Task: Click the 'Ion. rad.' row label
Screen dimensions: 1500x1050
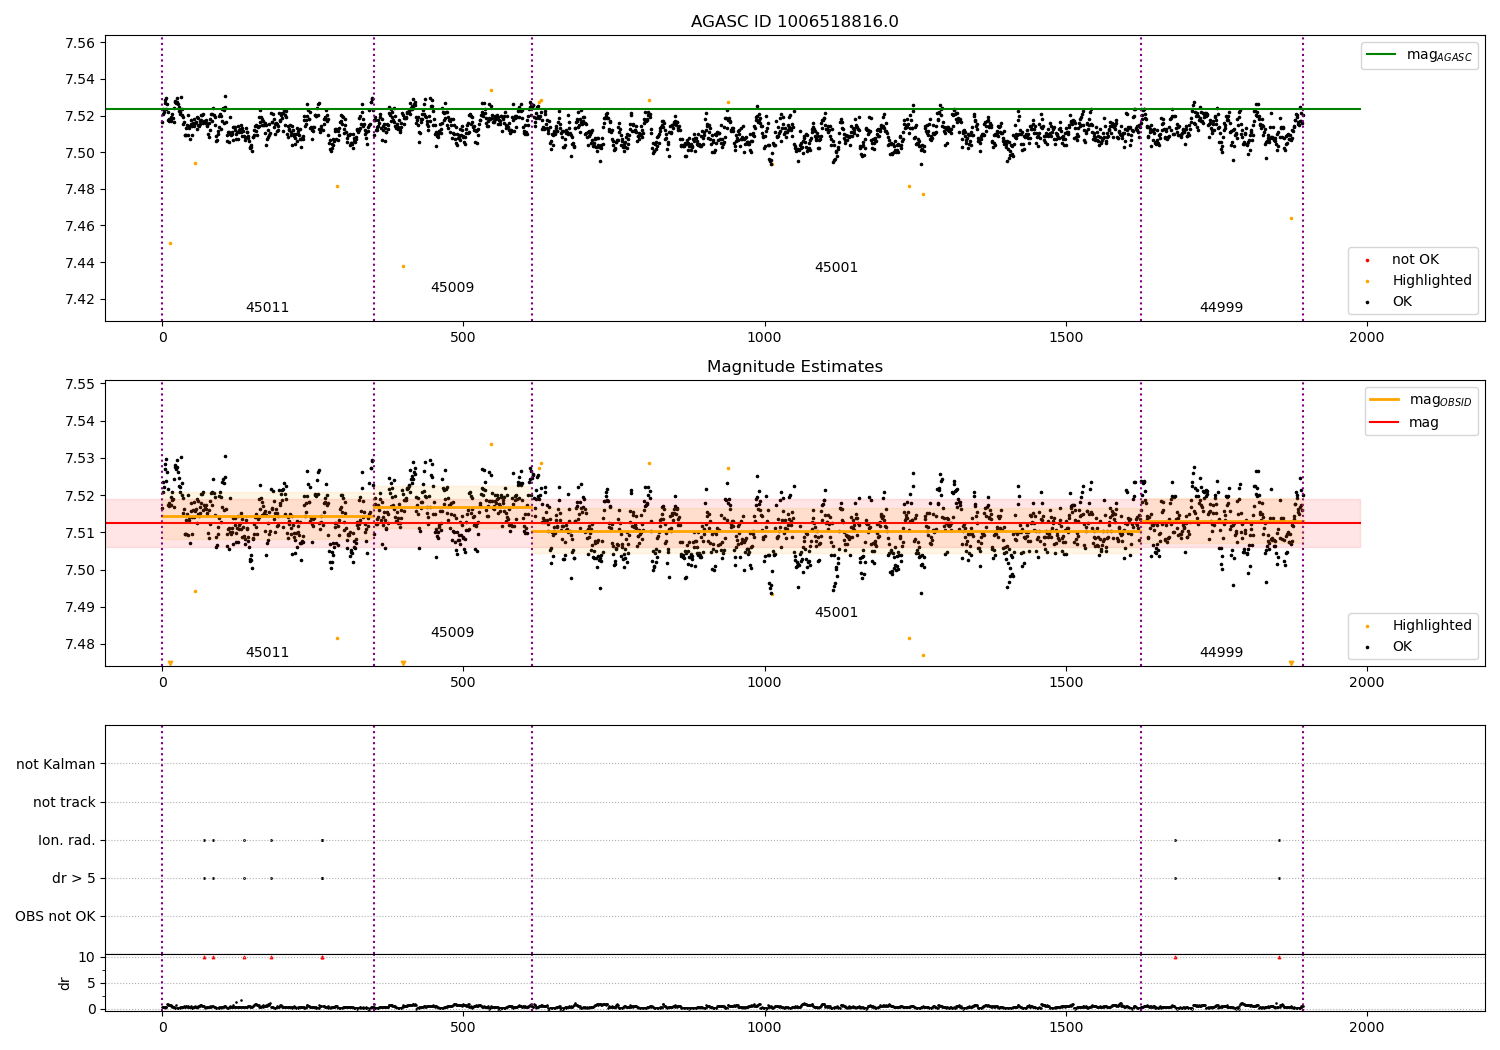Action: [x=67, y=841]
